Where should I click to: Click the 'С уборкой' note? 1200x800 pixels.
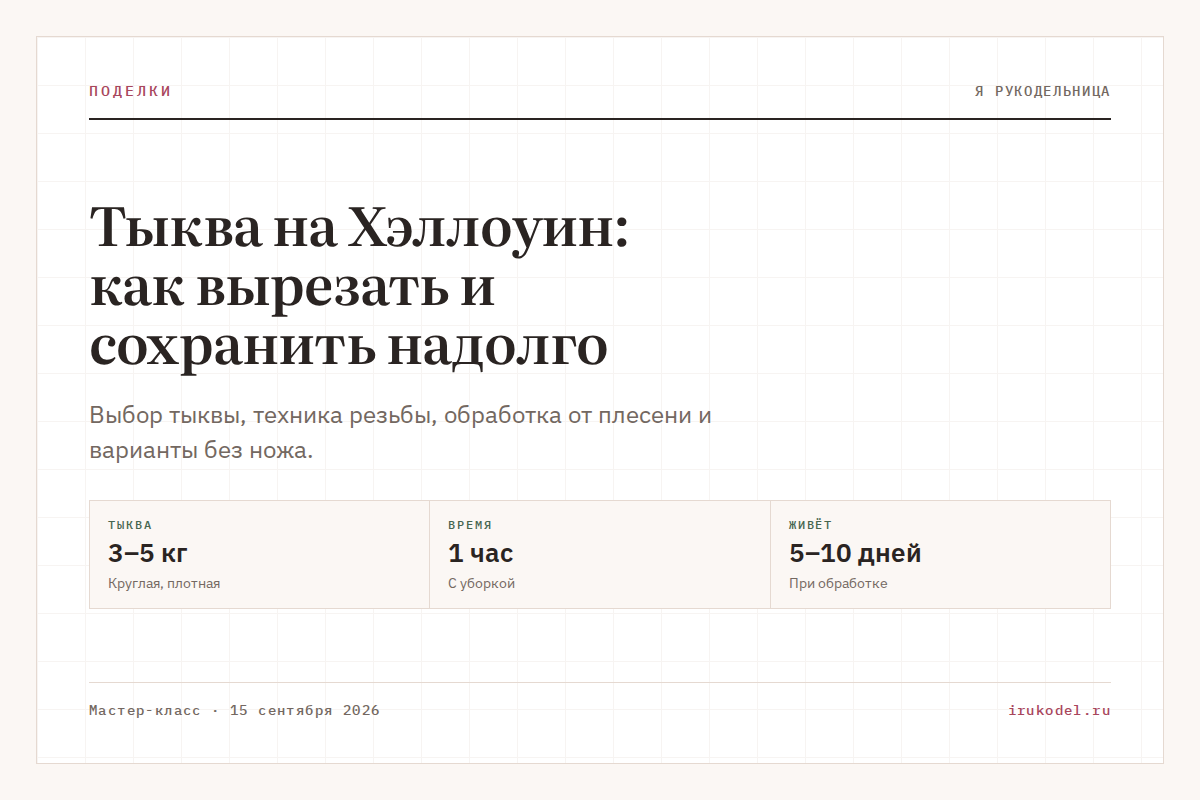[x=482, y=584]
